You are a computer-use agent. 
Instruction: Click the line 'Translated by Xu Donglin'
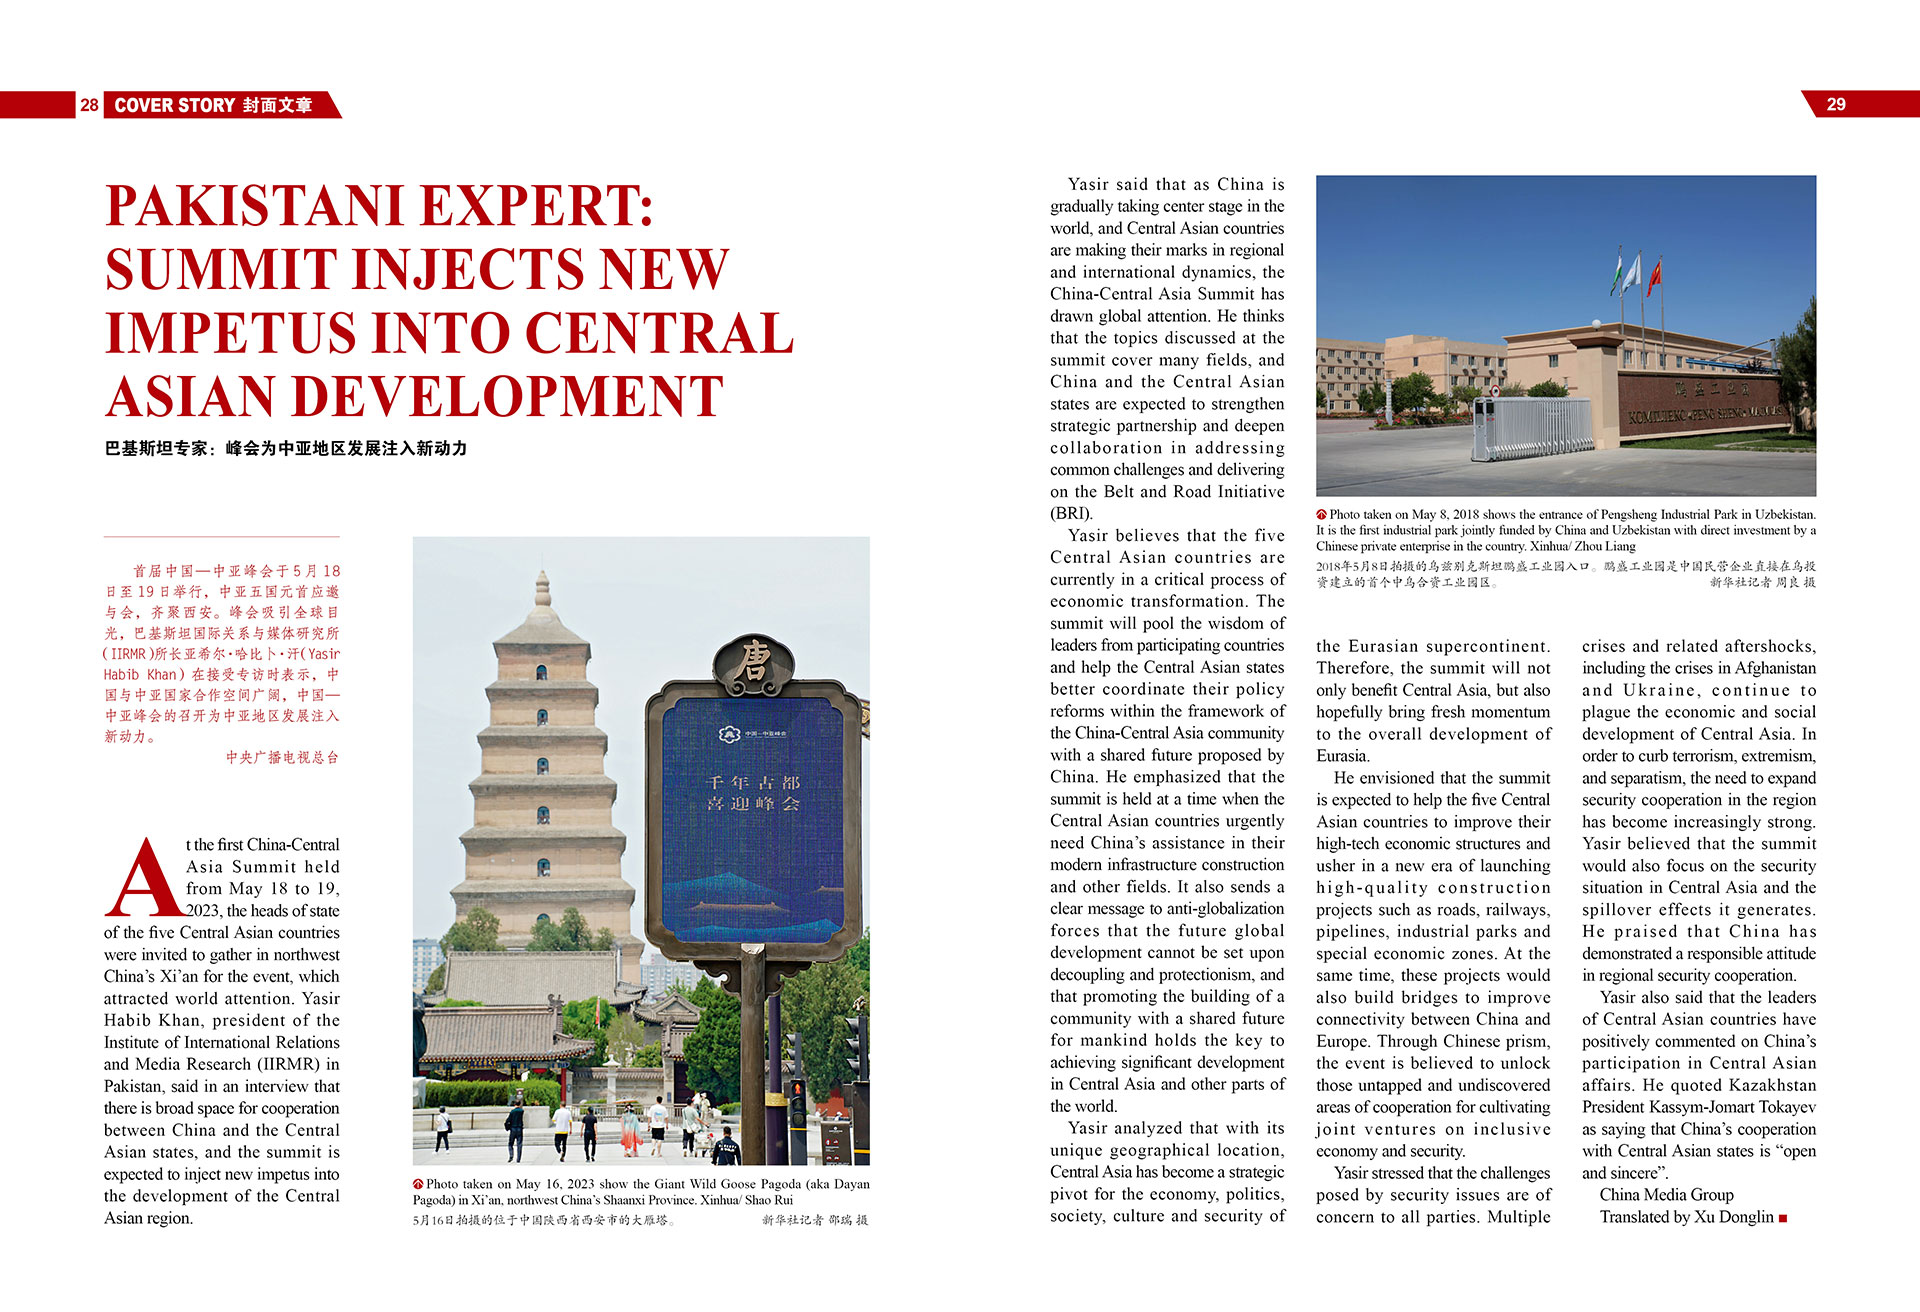(x=1686, y=1217)
